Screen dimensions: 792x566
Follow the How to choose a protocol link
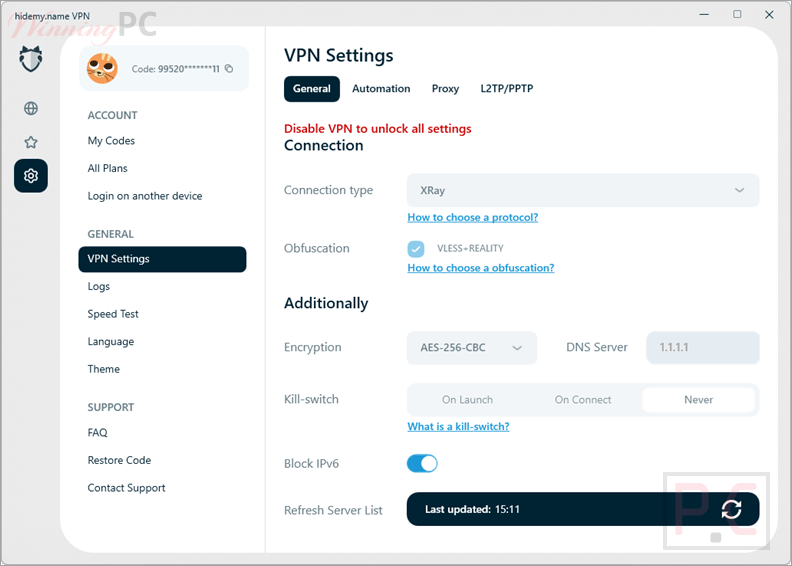[x=473, y=217]
